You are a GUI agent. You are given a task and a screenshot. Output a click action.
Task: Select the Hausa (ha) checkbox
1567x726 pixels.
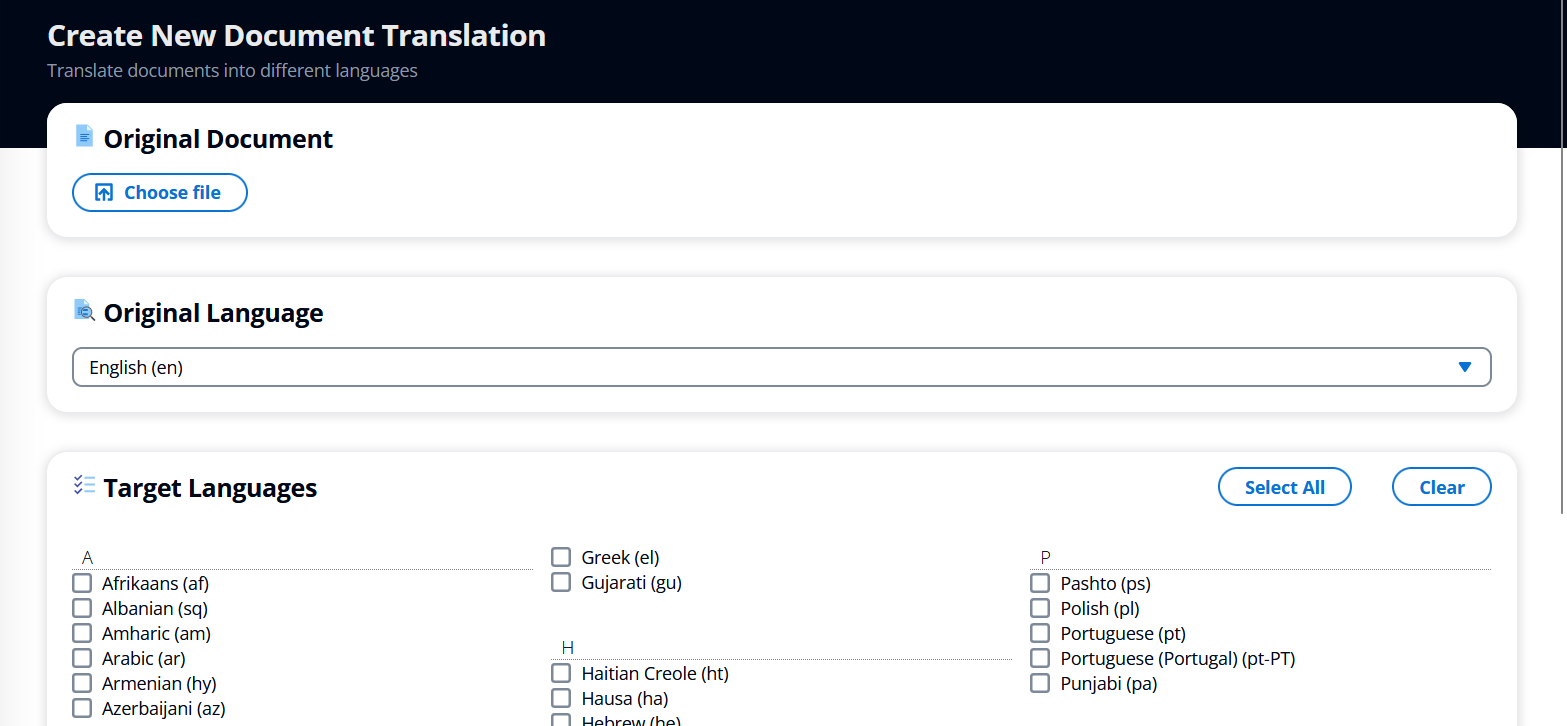561,698
